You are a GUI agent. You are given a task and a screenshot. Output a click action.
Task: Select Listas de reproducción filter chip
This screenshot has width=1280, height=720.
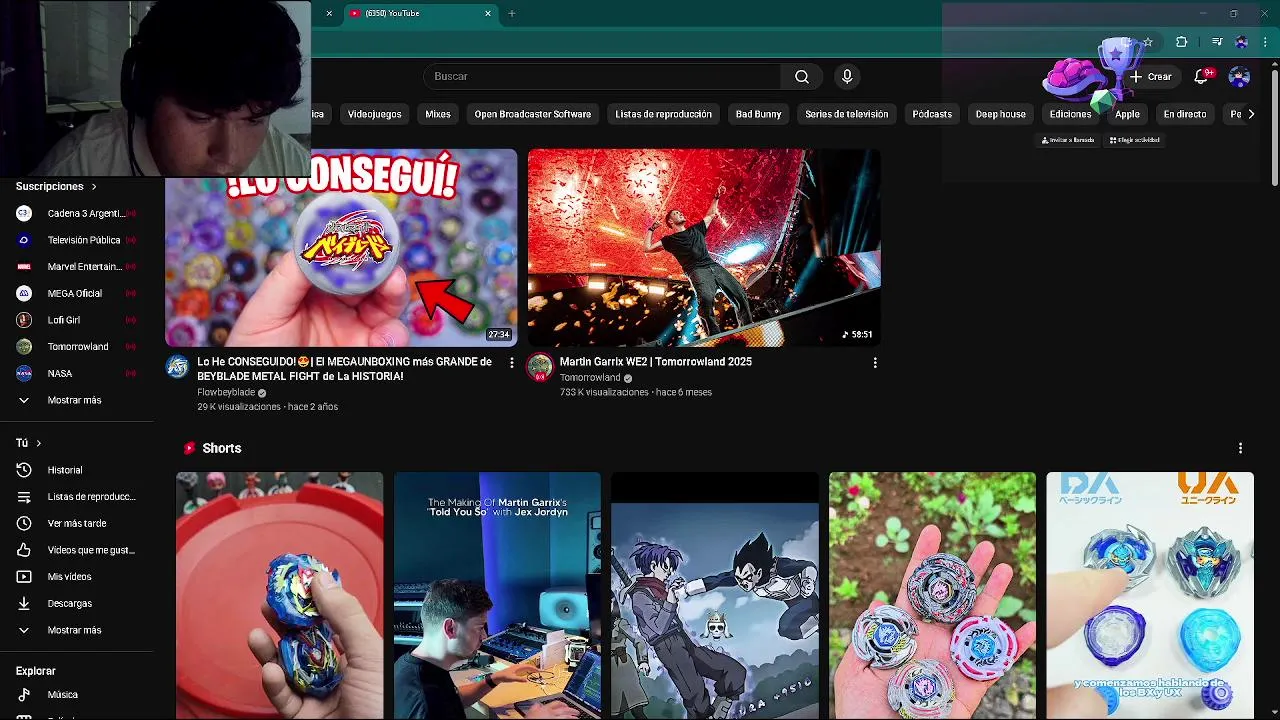tap(664, 114)
